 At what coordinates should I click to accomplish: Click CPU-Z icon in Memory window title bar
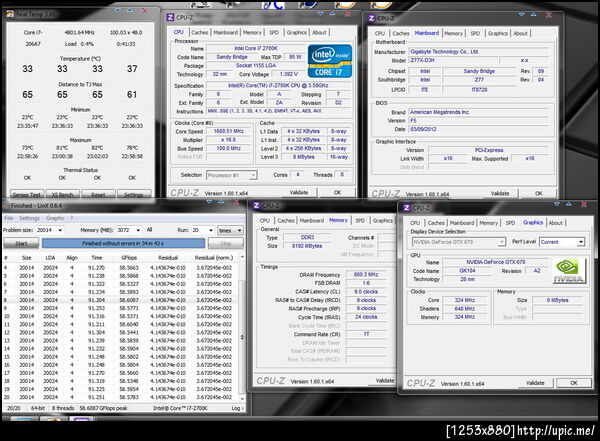coord(257,206)
